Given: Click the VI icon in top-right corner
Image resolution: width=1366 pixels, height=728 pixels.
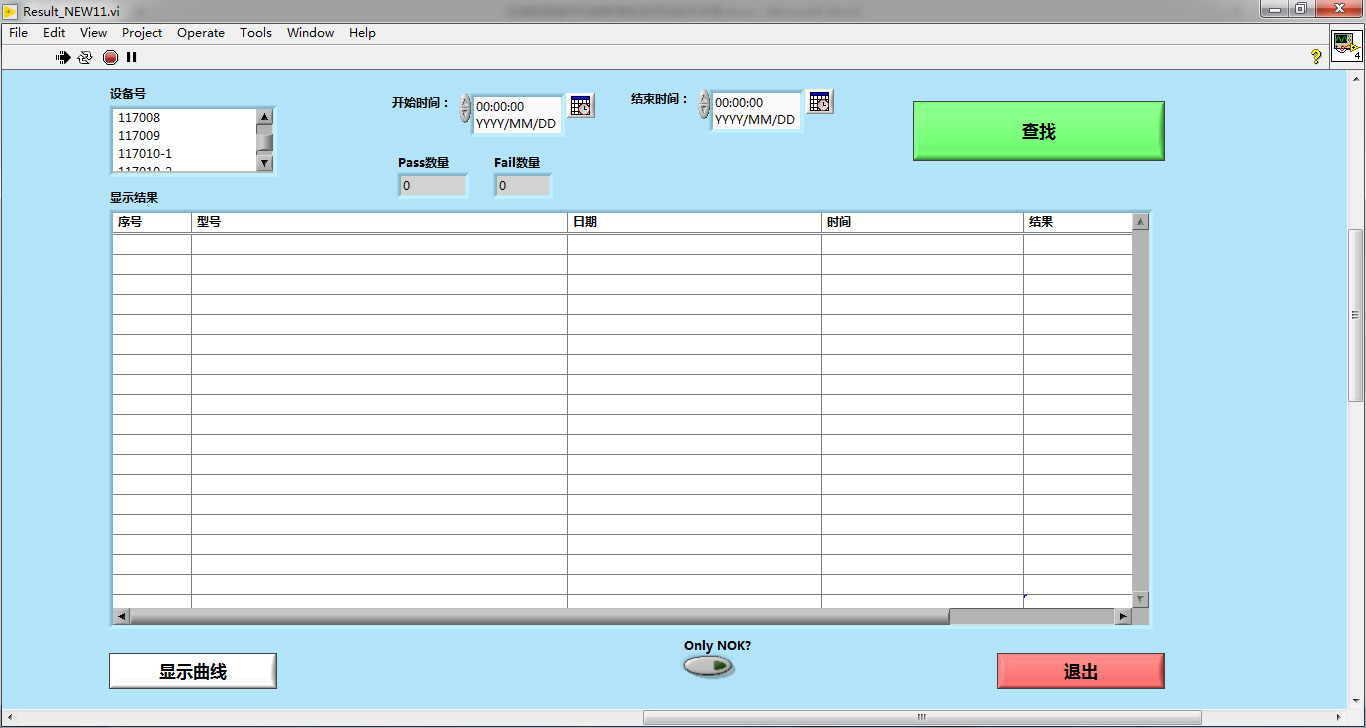Looking at the screenshot, I should pyautogui.click(x=1346, y=45).
